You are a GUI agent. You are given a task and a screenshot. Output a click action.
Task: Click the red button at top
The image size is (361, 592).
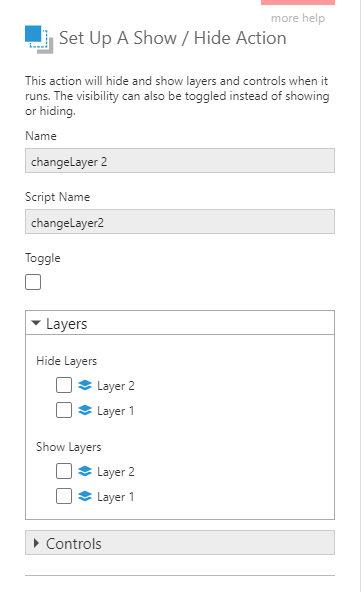click(298, 2)
